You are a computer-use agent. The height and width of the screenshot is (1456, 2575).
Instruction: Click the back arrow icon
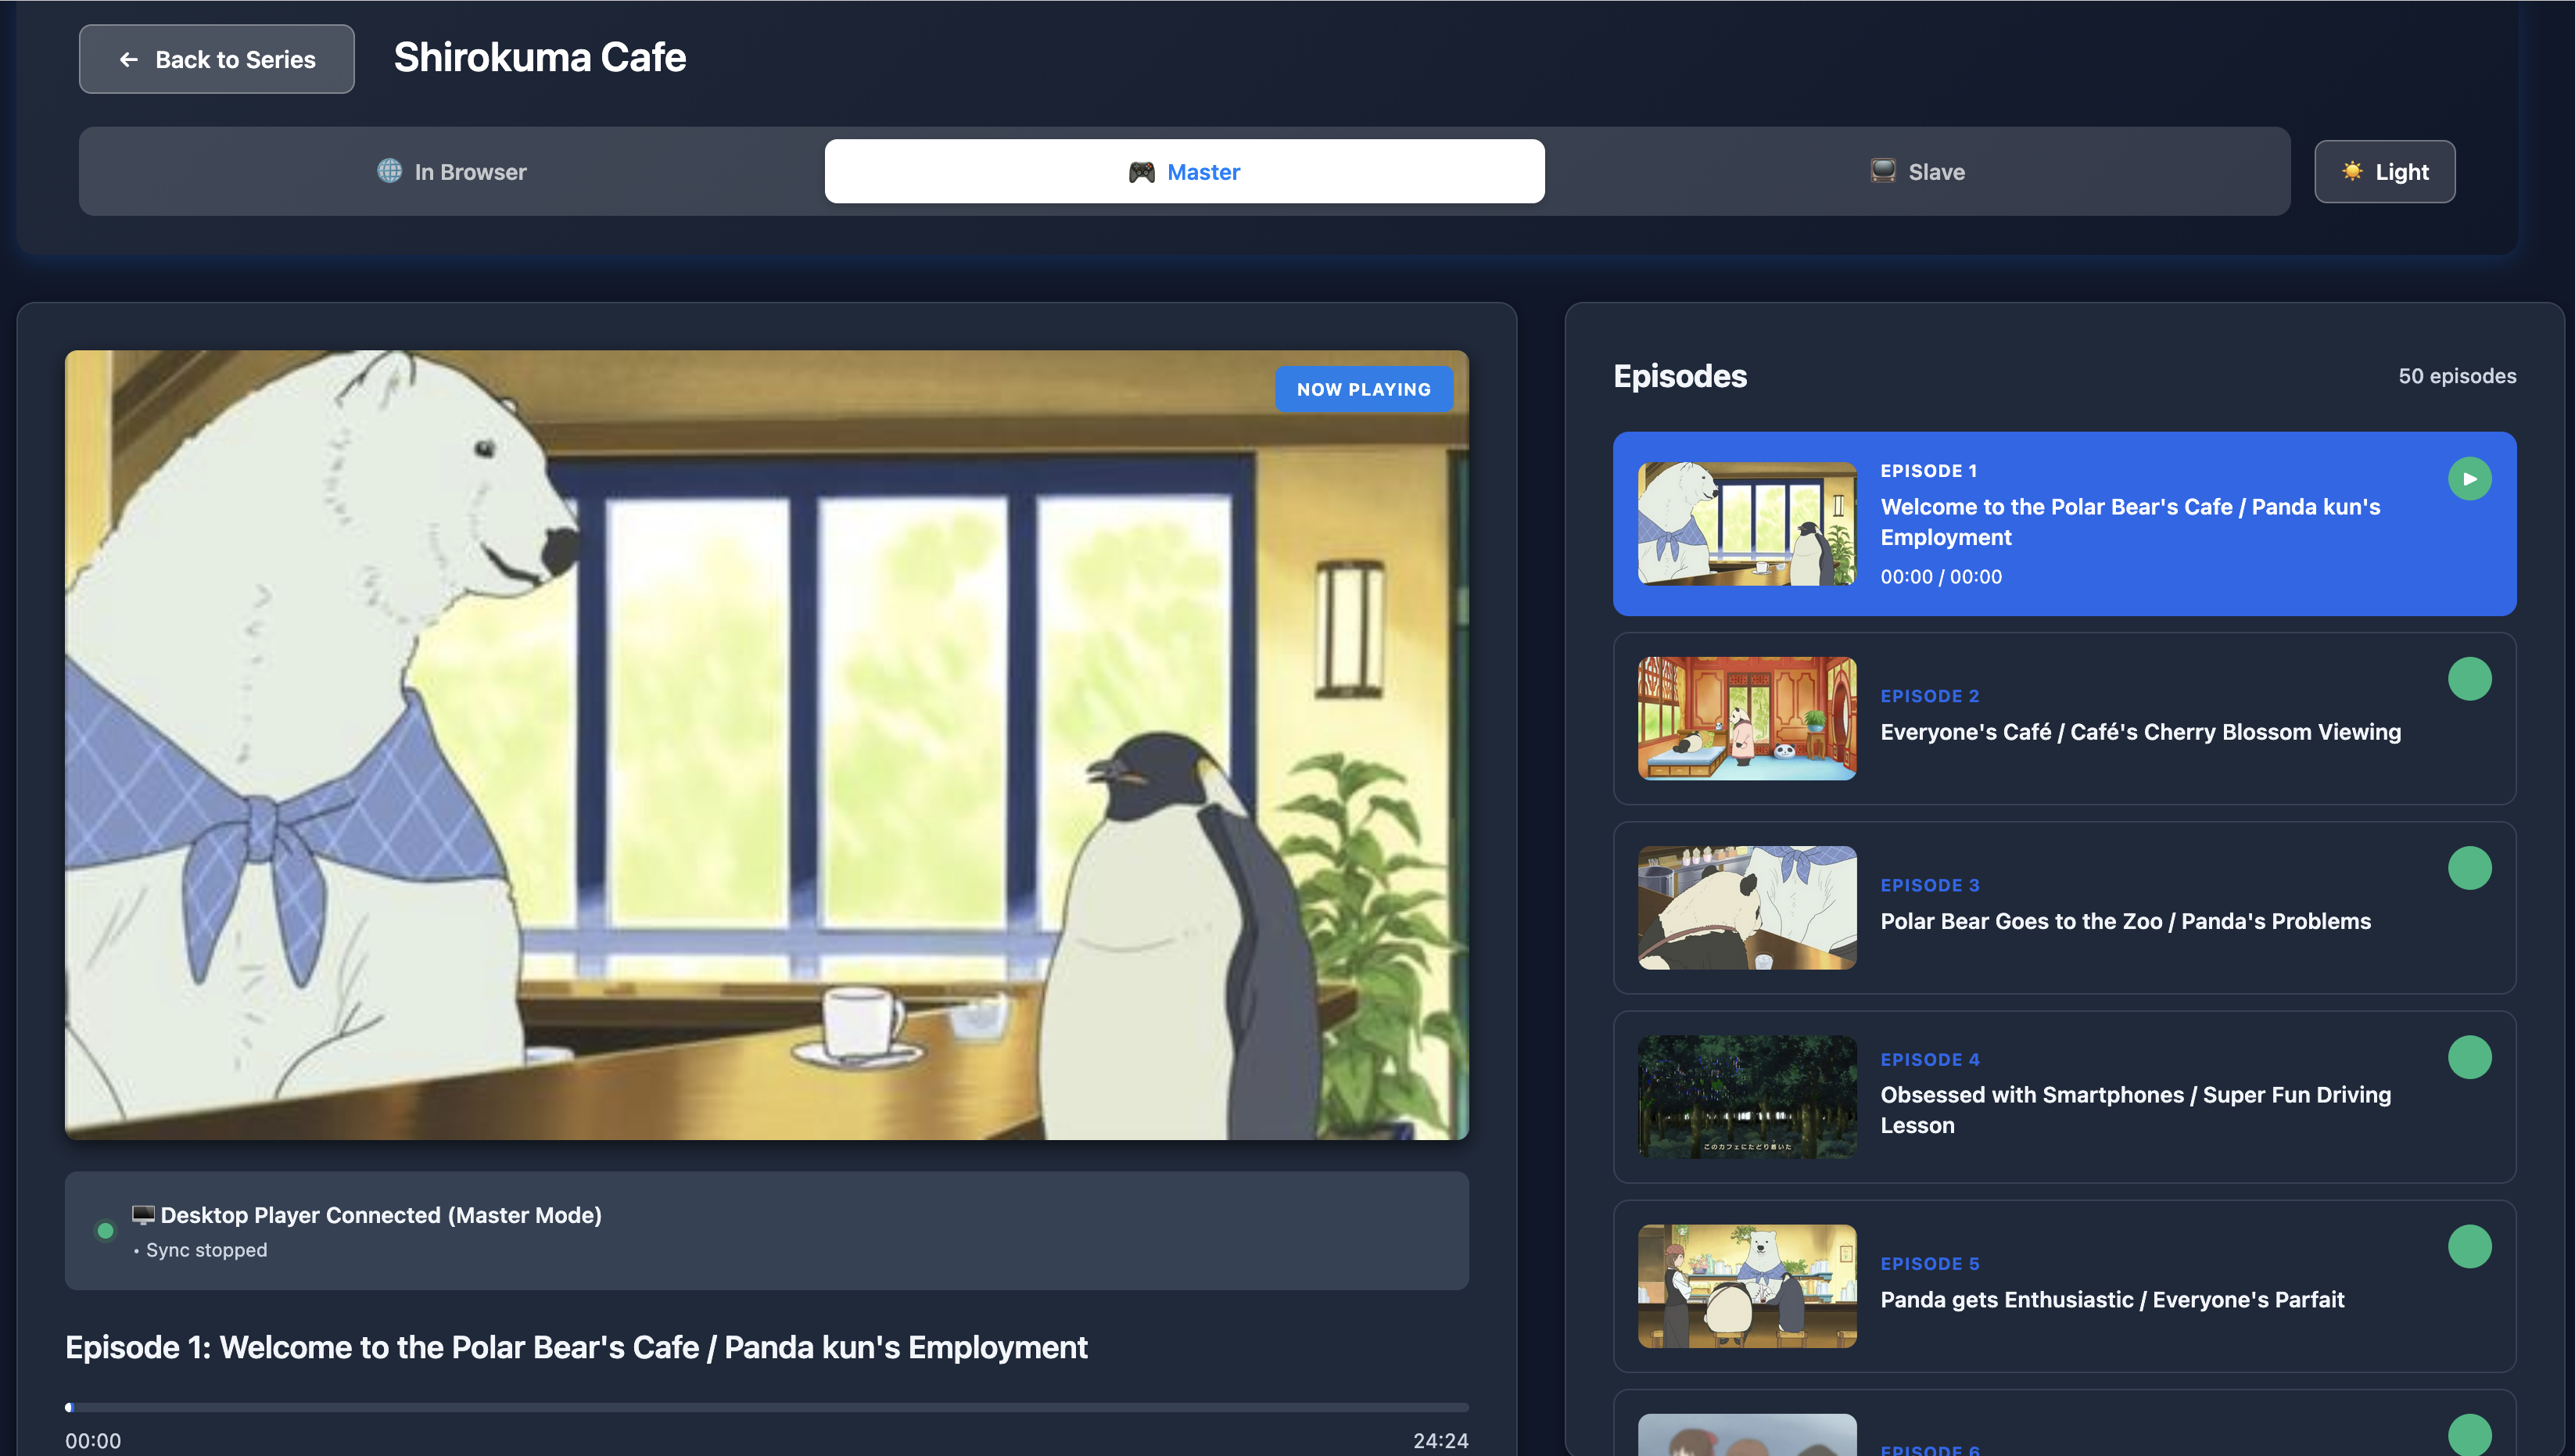click(129, 60)
